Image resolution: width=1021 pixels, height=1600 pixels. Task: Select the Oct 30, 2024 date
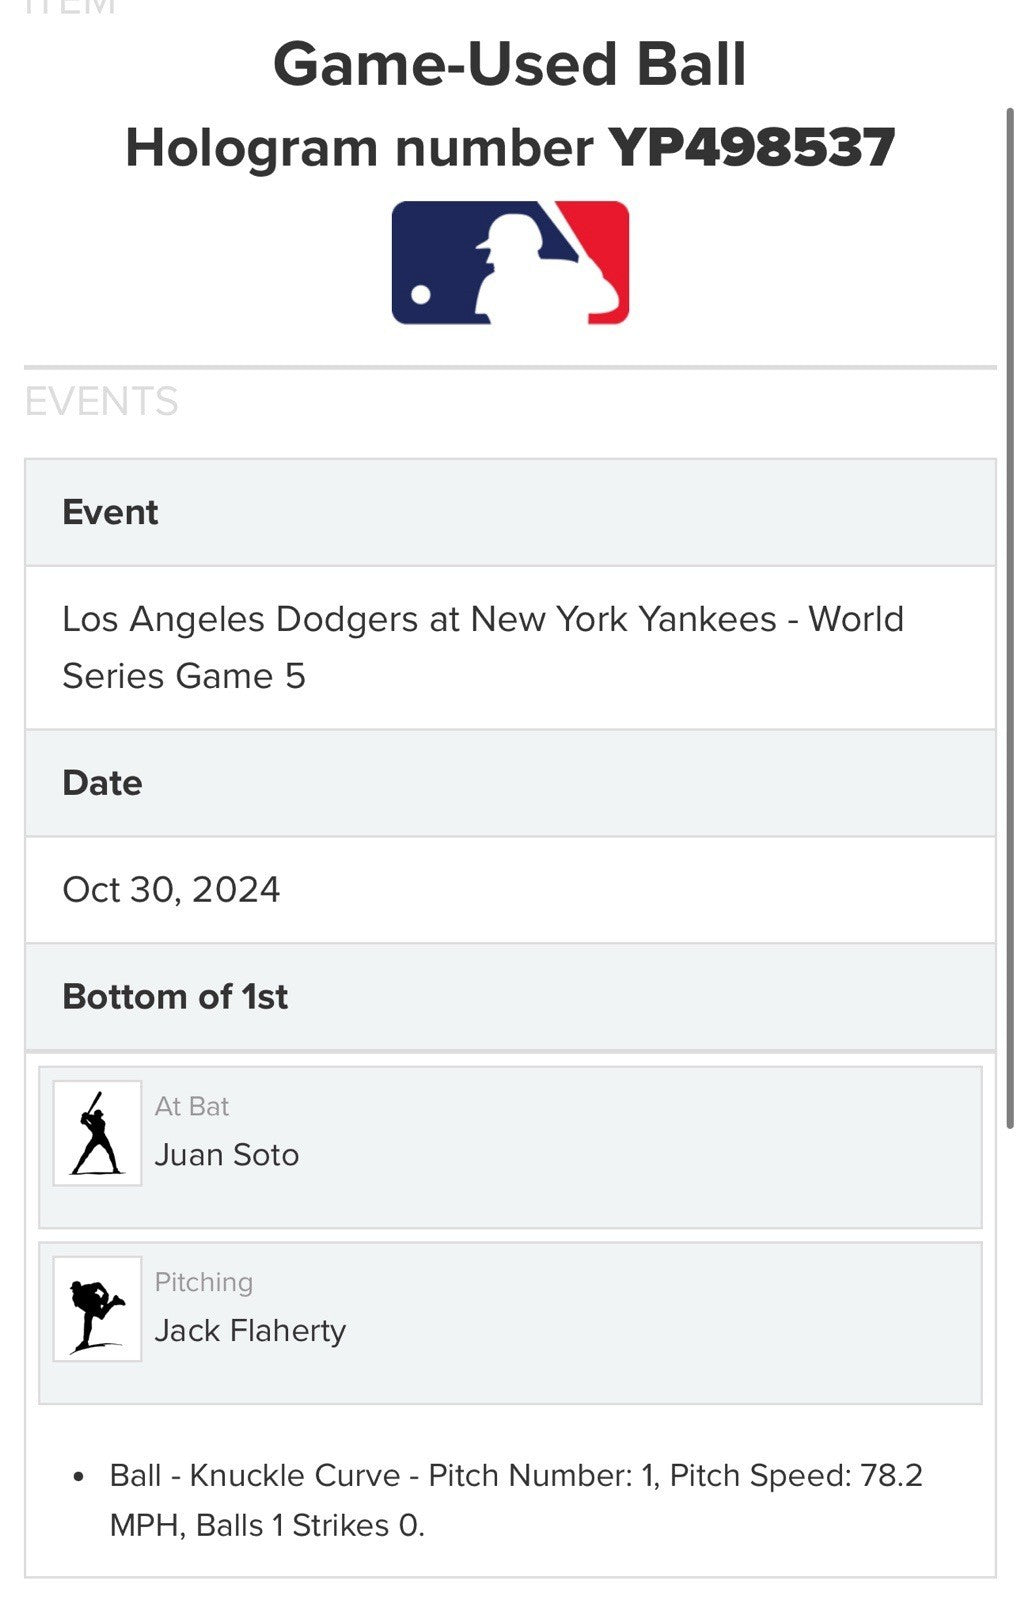coord(171,889)
